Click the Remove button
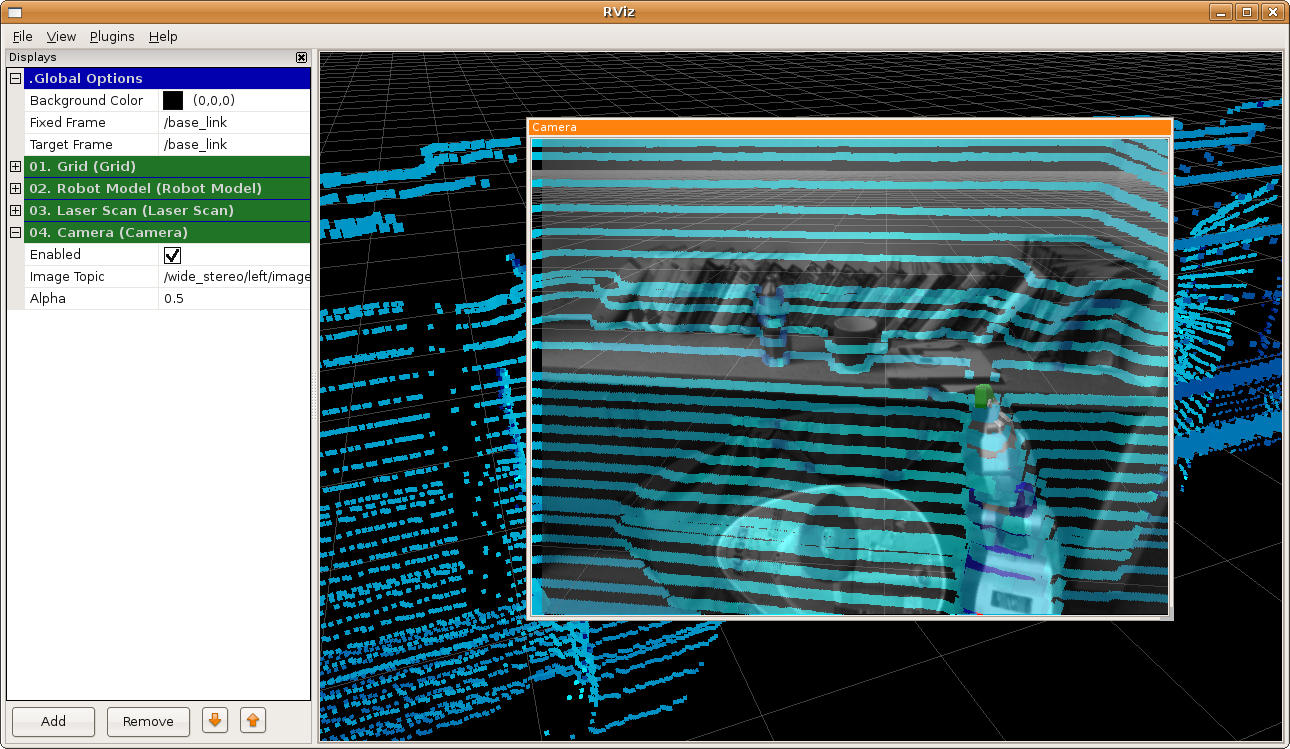Image resolution: width=1290 pixels, height=749 pixels. click(148, 721)
